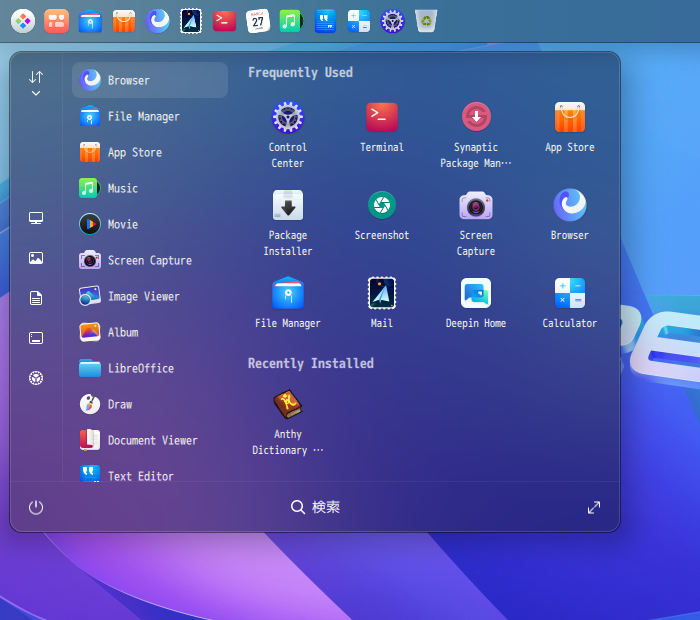Open the Documents sidebar shortcut icon
Image resolution: width=700 pixels, height=620 pixels.
click(36, 298)
